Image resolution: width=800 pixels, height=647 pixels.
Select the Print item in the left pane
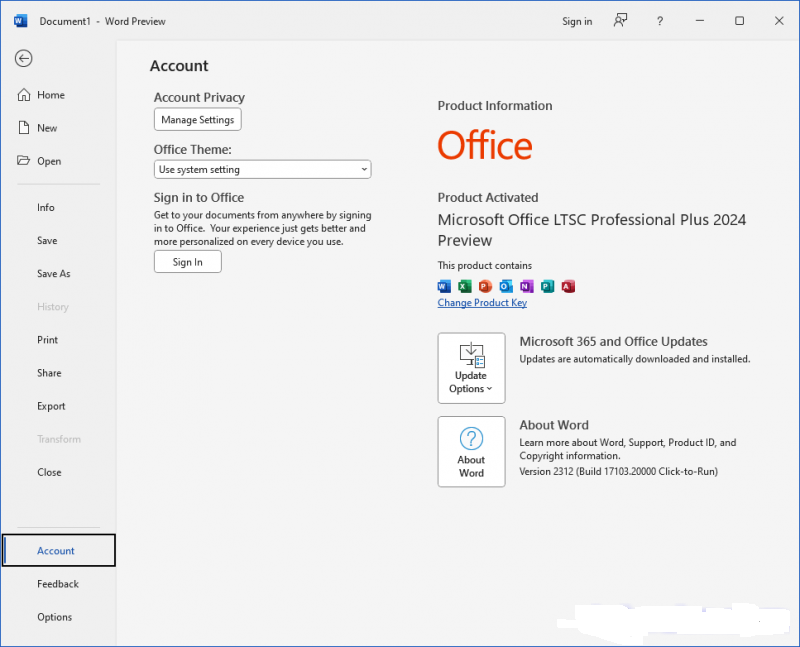click(47, 340)
